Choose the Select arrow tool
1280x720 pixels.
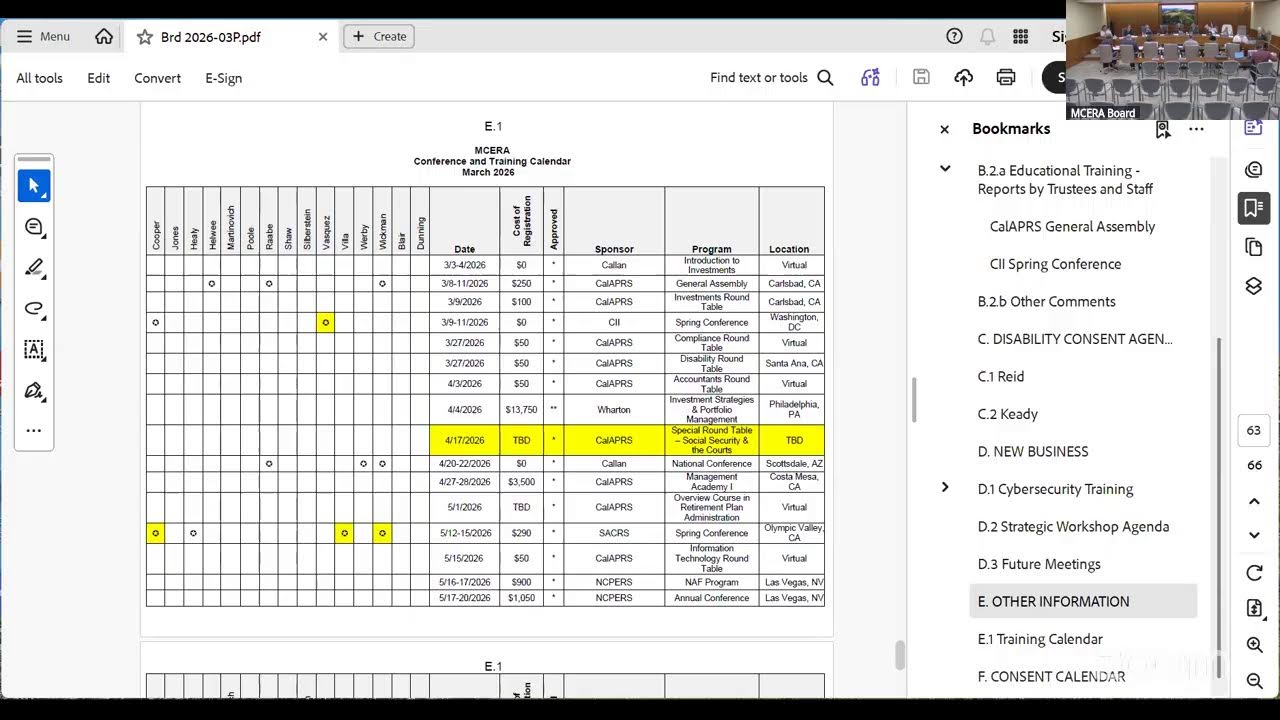tap(34, 186)
